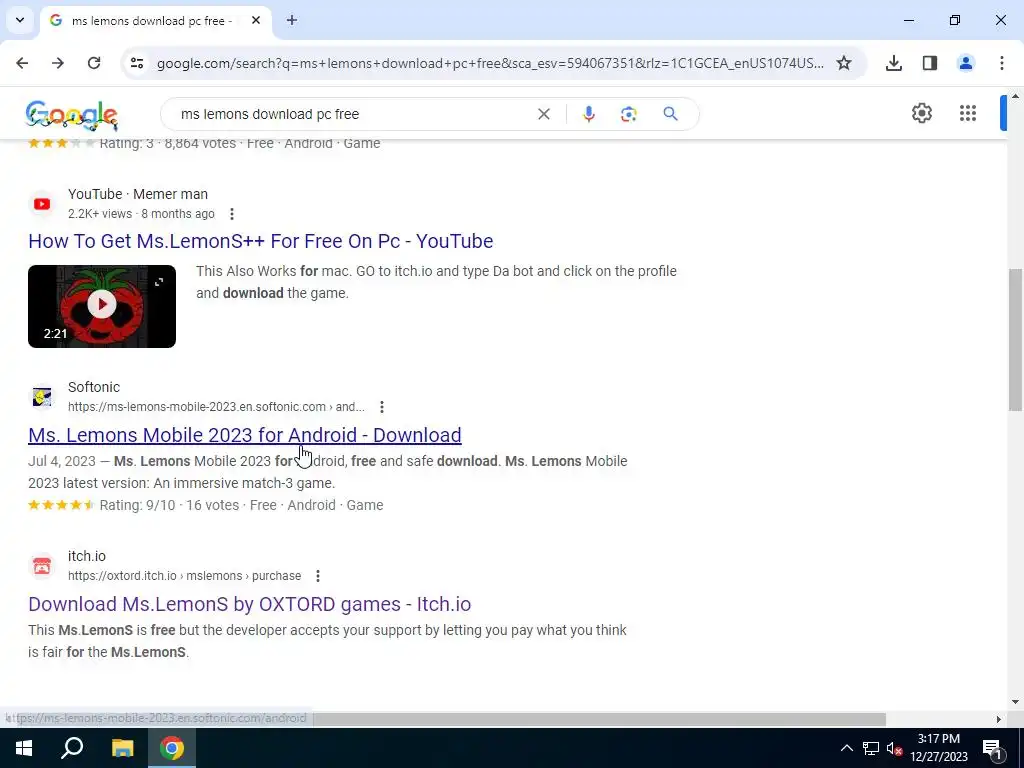The width and height of the screenshot is (1024, 768).
Task: Click the address bar URL
Action: point(490,63)
